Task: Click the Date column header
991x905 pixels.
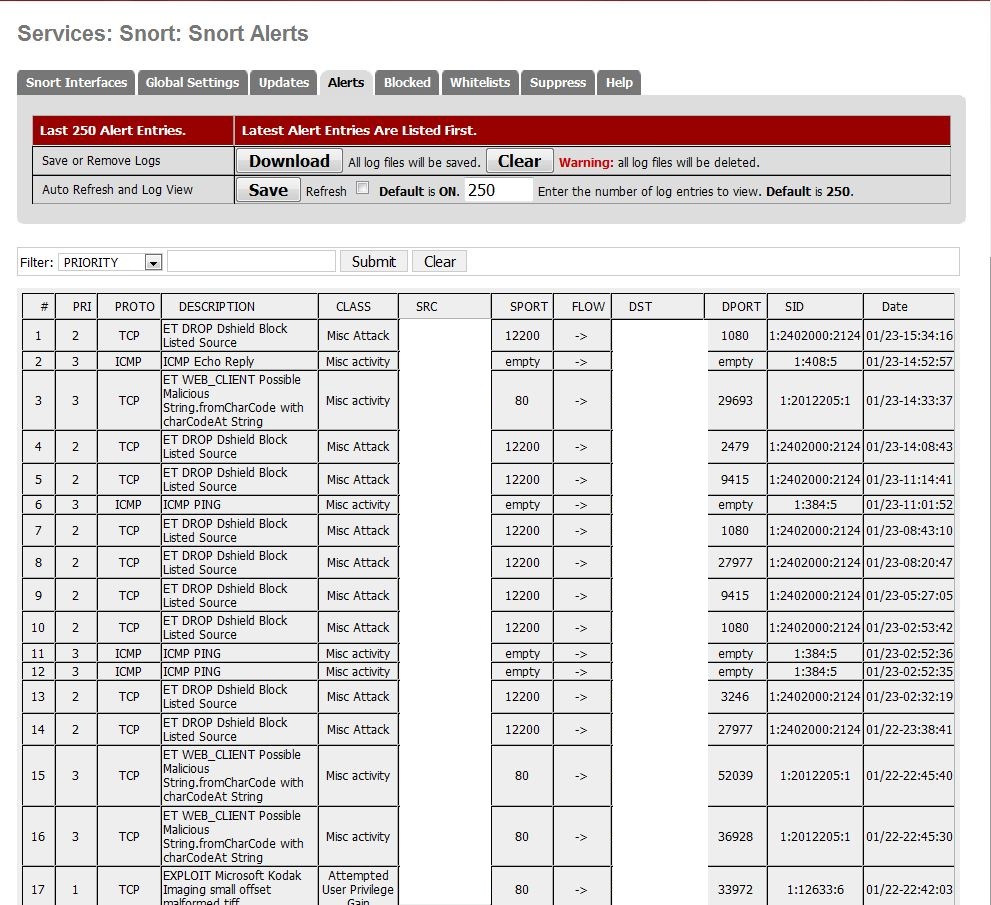Action: coord(894,307)
